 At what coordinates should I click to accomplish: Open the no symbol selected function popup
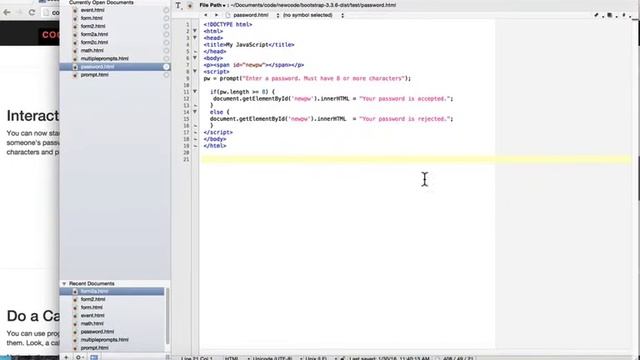click(313, 15)
